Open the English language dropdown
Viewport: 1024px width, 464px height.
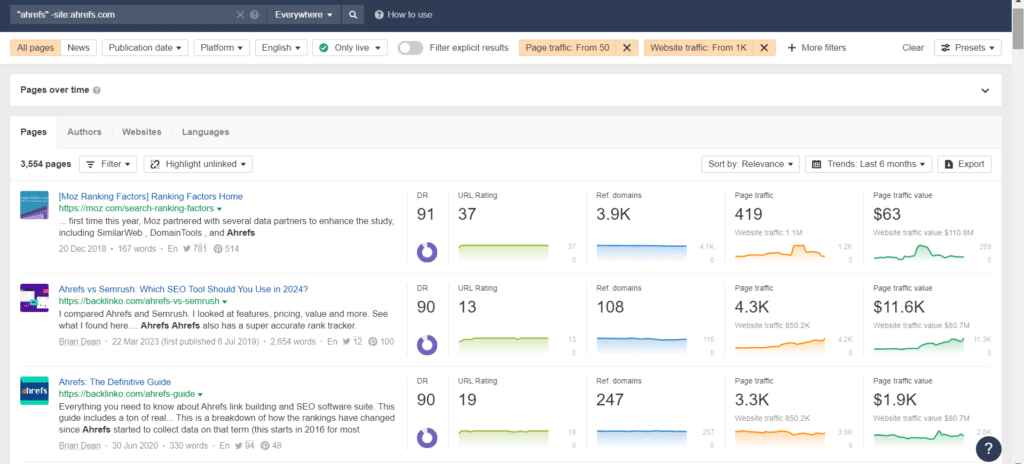tap(281, 48)
